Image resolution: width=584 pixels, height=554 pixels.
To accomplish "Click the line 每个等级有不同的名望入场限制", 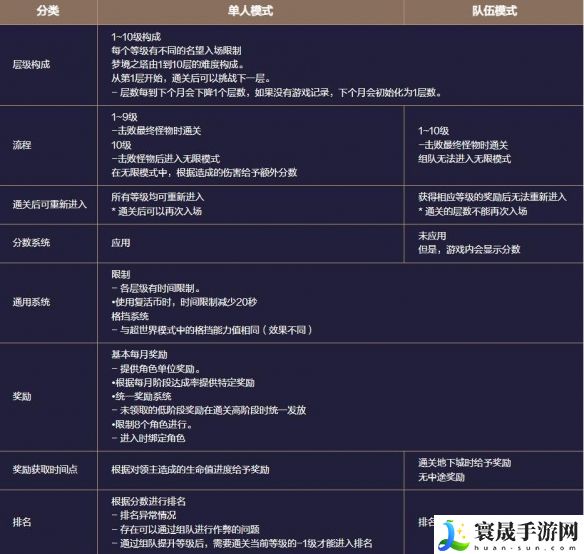I will pyautogui.click(x=176, y=51).
